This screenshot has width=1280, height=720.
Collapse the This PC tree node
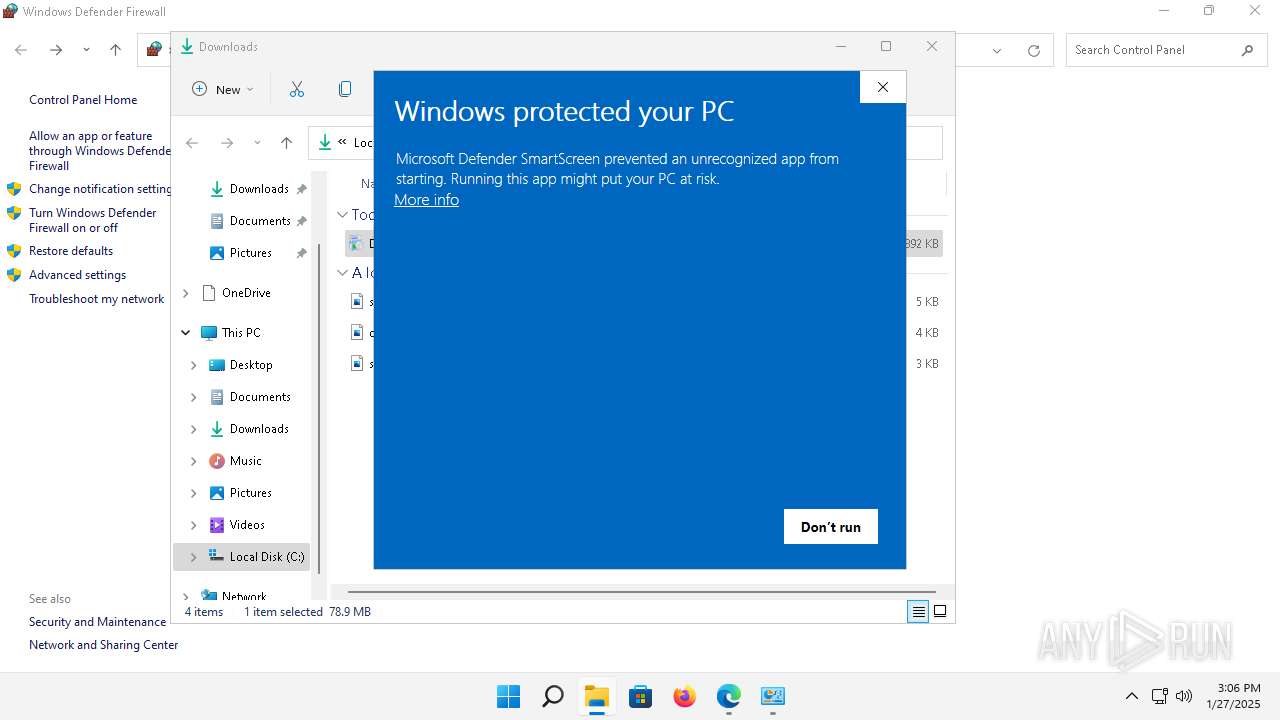click(186, 333)
